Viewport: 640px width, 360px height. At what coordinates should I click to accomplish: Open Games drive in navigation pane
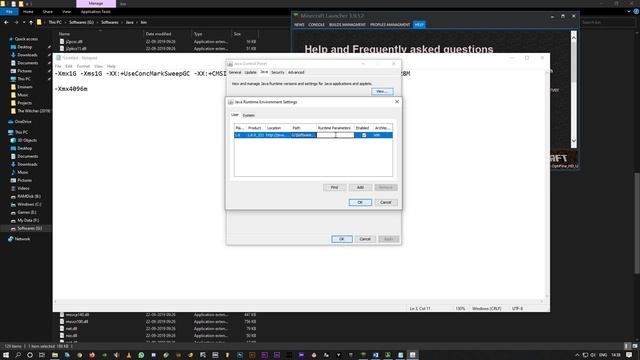[27, 212]
